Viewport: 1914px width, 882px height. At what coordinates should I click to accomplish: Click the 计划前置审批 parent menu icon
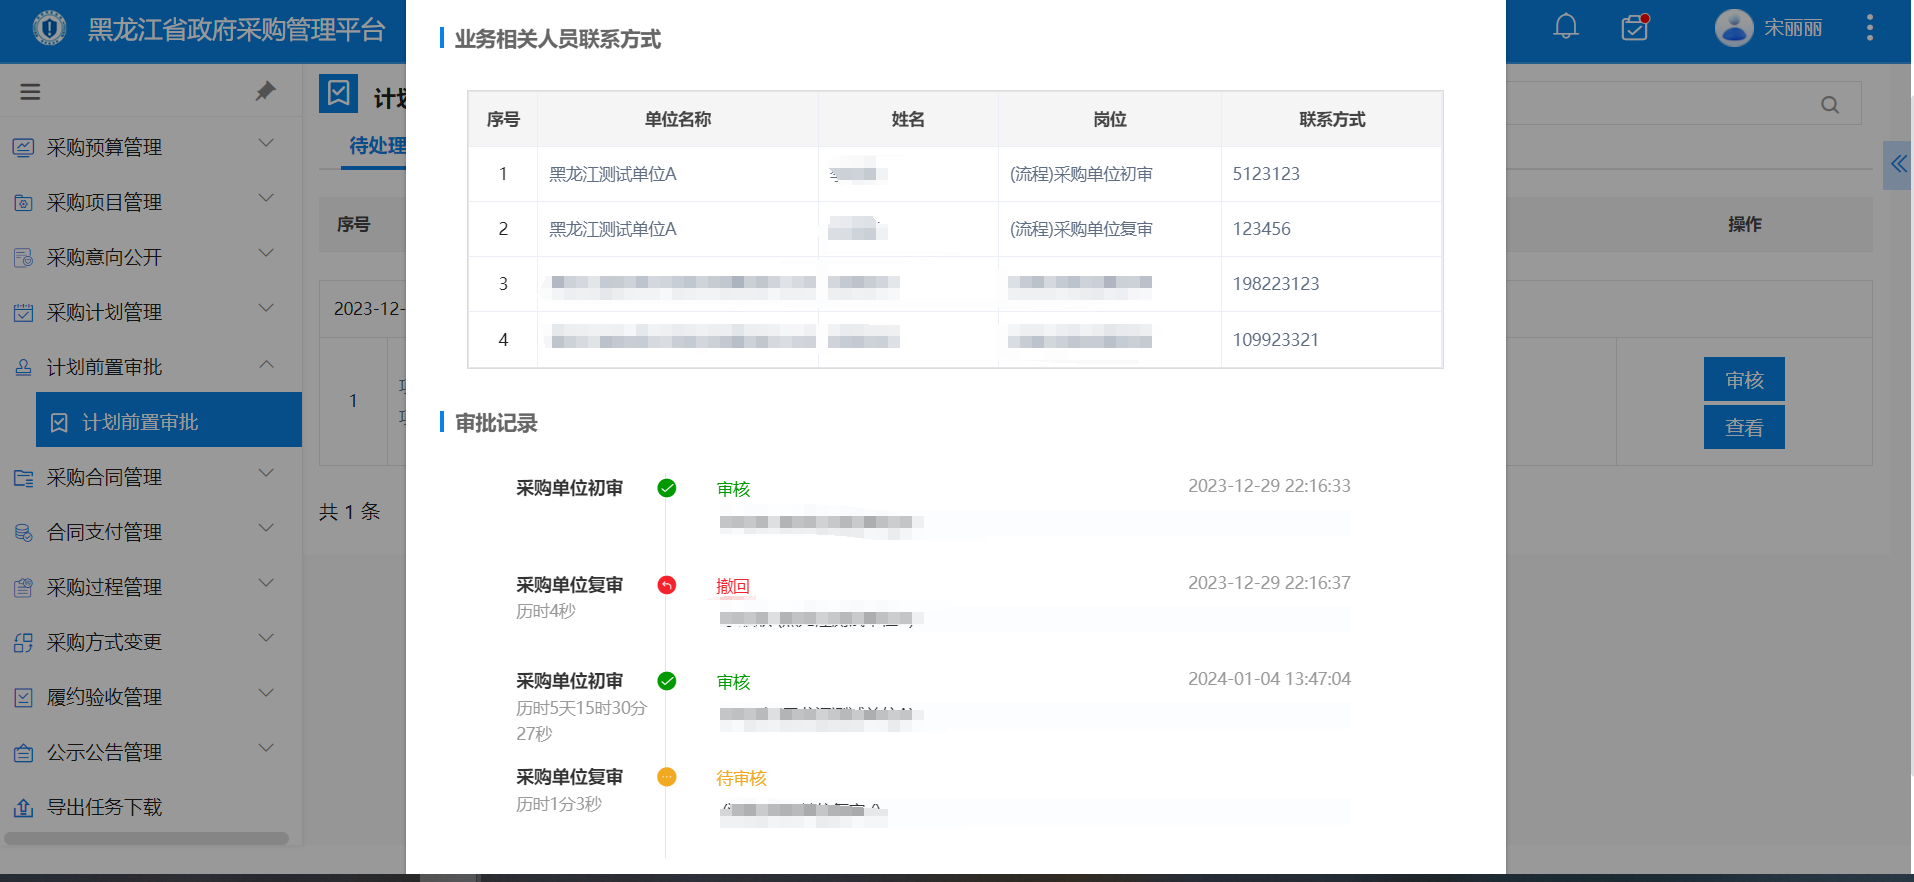coord(23,368)
